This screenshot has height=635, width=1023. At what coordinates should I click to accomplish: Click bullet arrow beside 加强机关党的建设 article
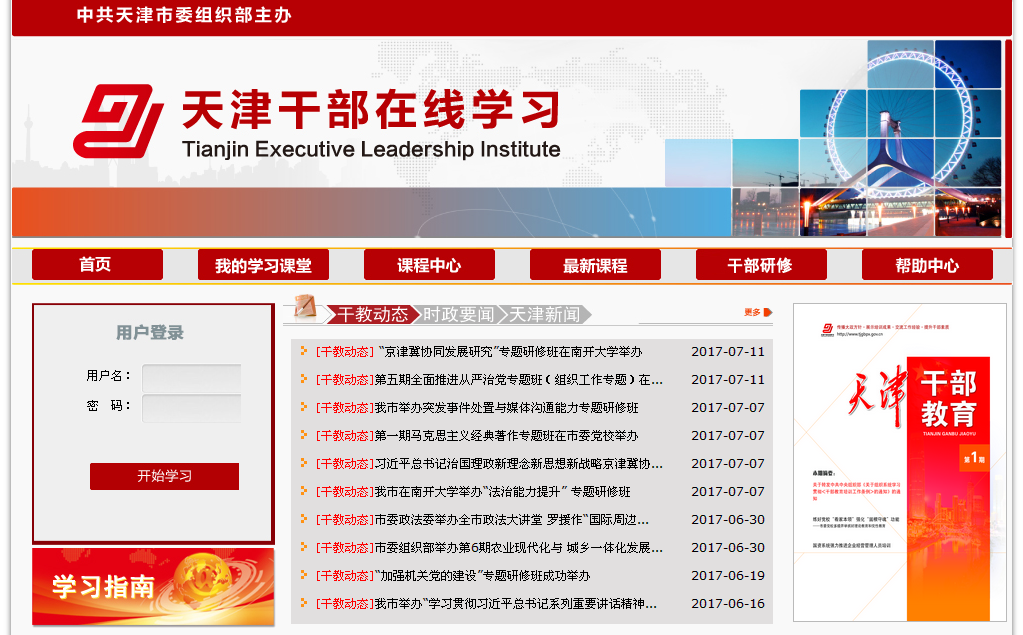click(x=304, y=575)
